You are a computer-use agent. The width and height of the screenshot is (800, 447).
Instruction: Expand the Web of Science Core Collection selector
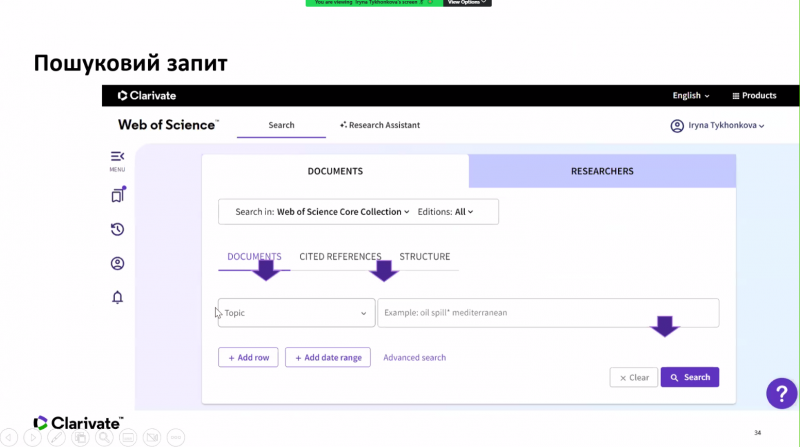[x=343, y=212]
